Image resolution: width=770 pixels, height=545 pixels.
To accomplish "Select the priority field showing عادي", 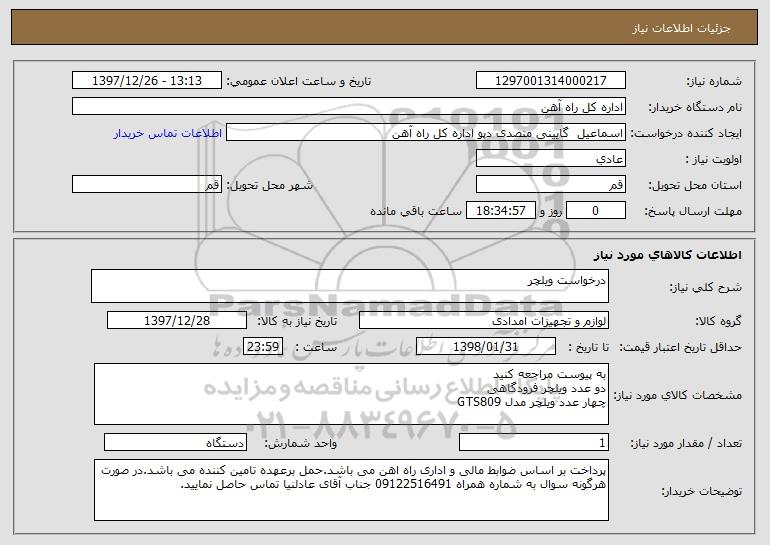I will point(550,159).
